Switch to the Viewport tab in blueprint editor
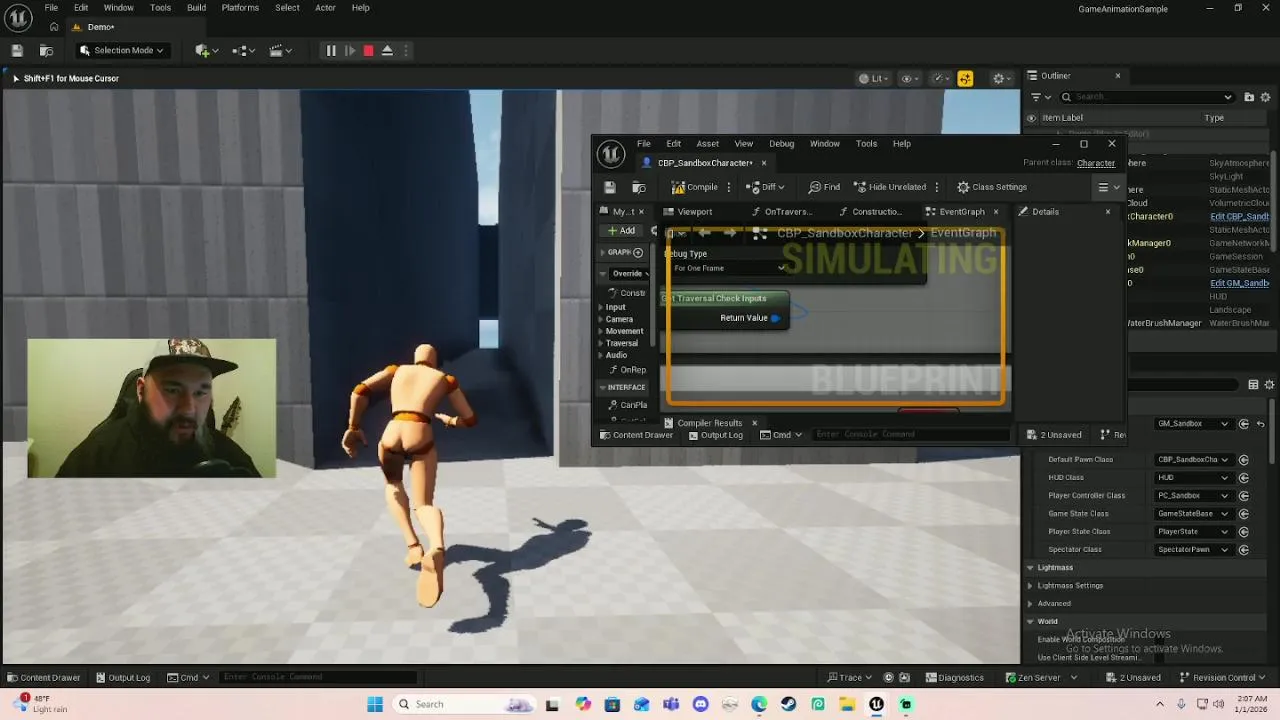This screenshot has height=720, width=1280. click(x=687, y=211)
